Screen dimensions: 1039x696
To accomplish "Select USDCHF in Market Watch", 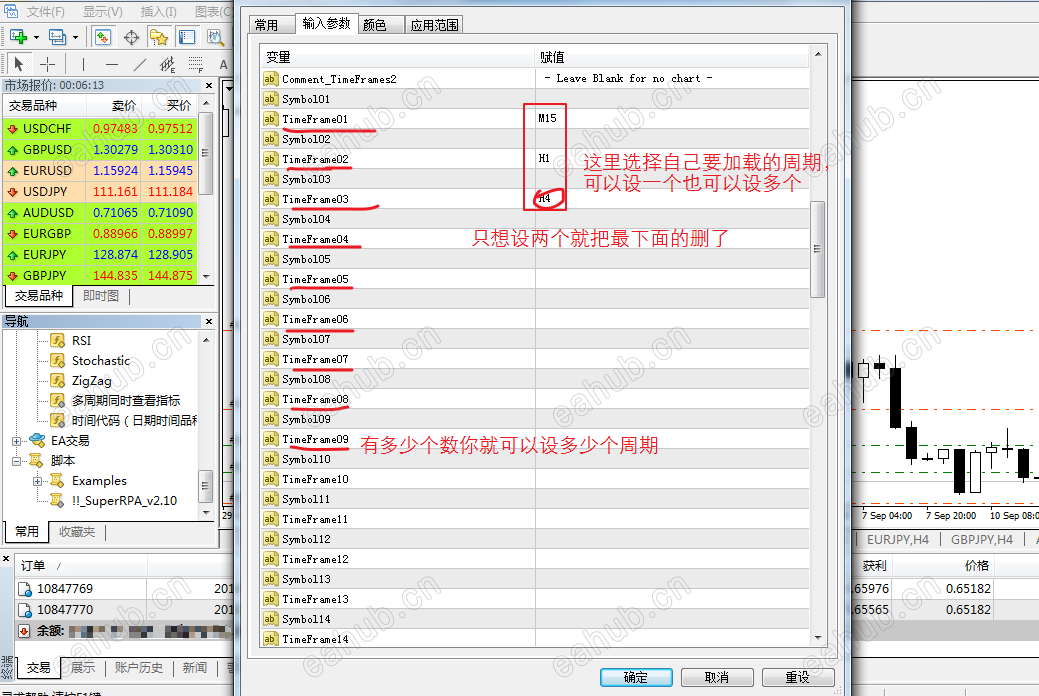I will click(100, 129).
